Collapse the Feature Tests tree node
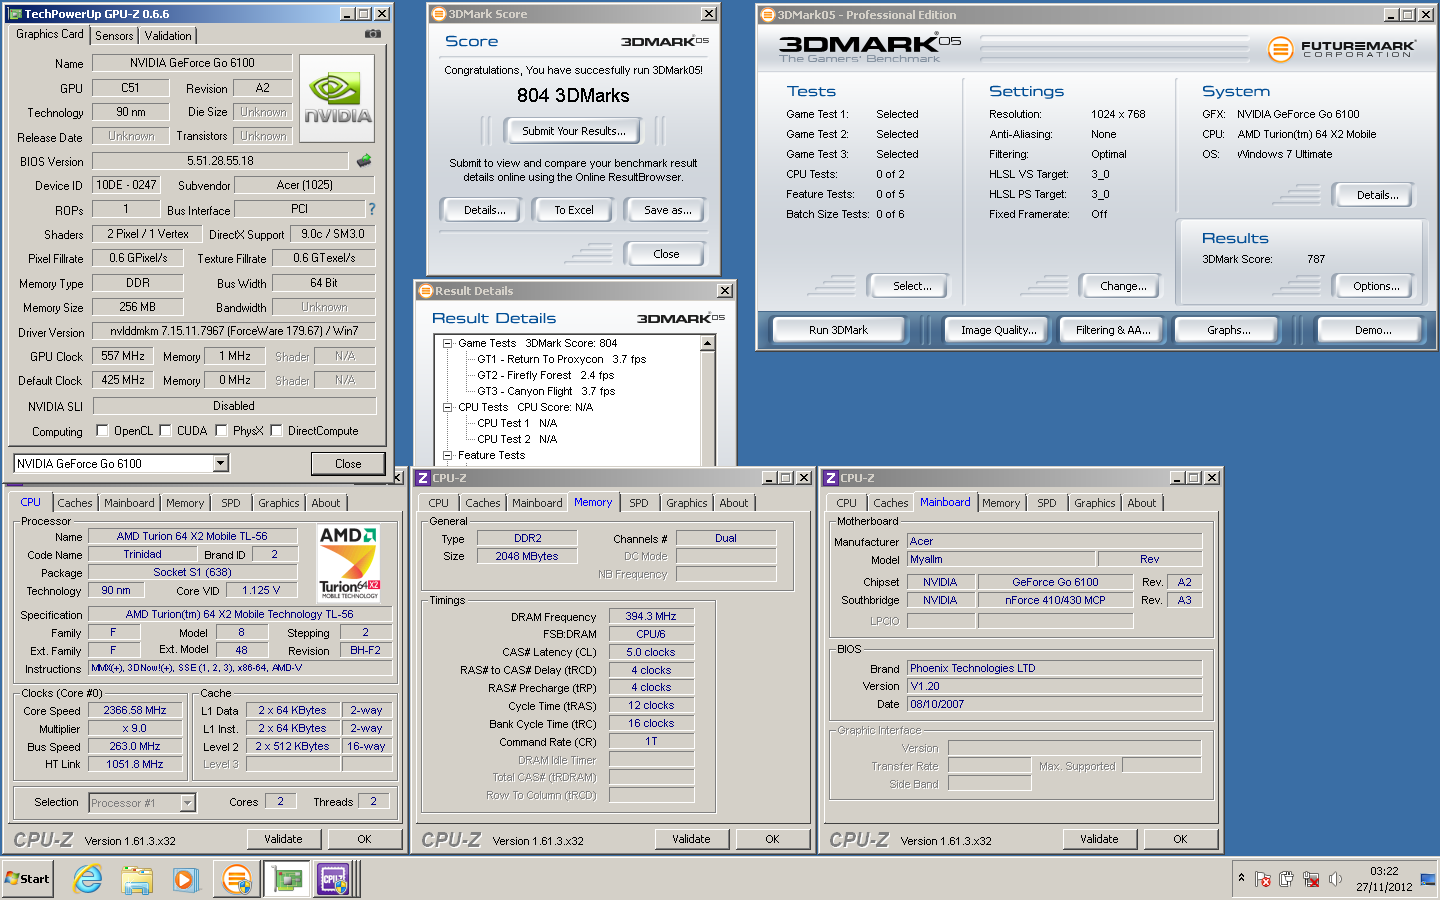The width and height of the screenshot is (1440, 900). [x=447, y=455]
